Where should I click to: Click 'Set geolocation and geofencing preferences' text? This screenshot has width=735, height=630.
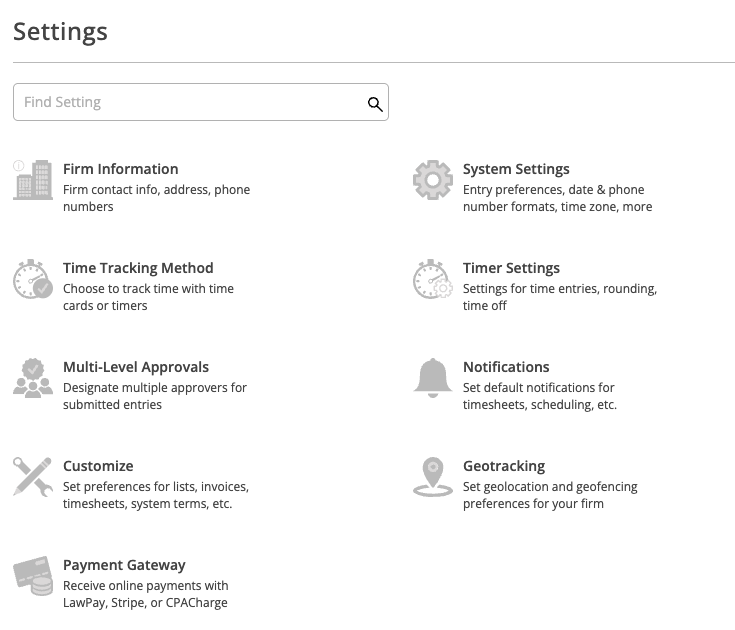click(550, 495)
